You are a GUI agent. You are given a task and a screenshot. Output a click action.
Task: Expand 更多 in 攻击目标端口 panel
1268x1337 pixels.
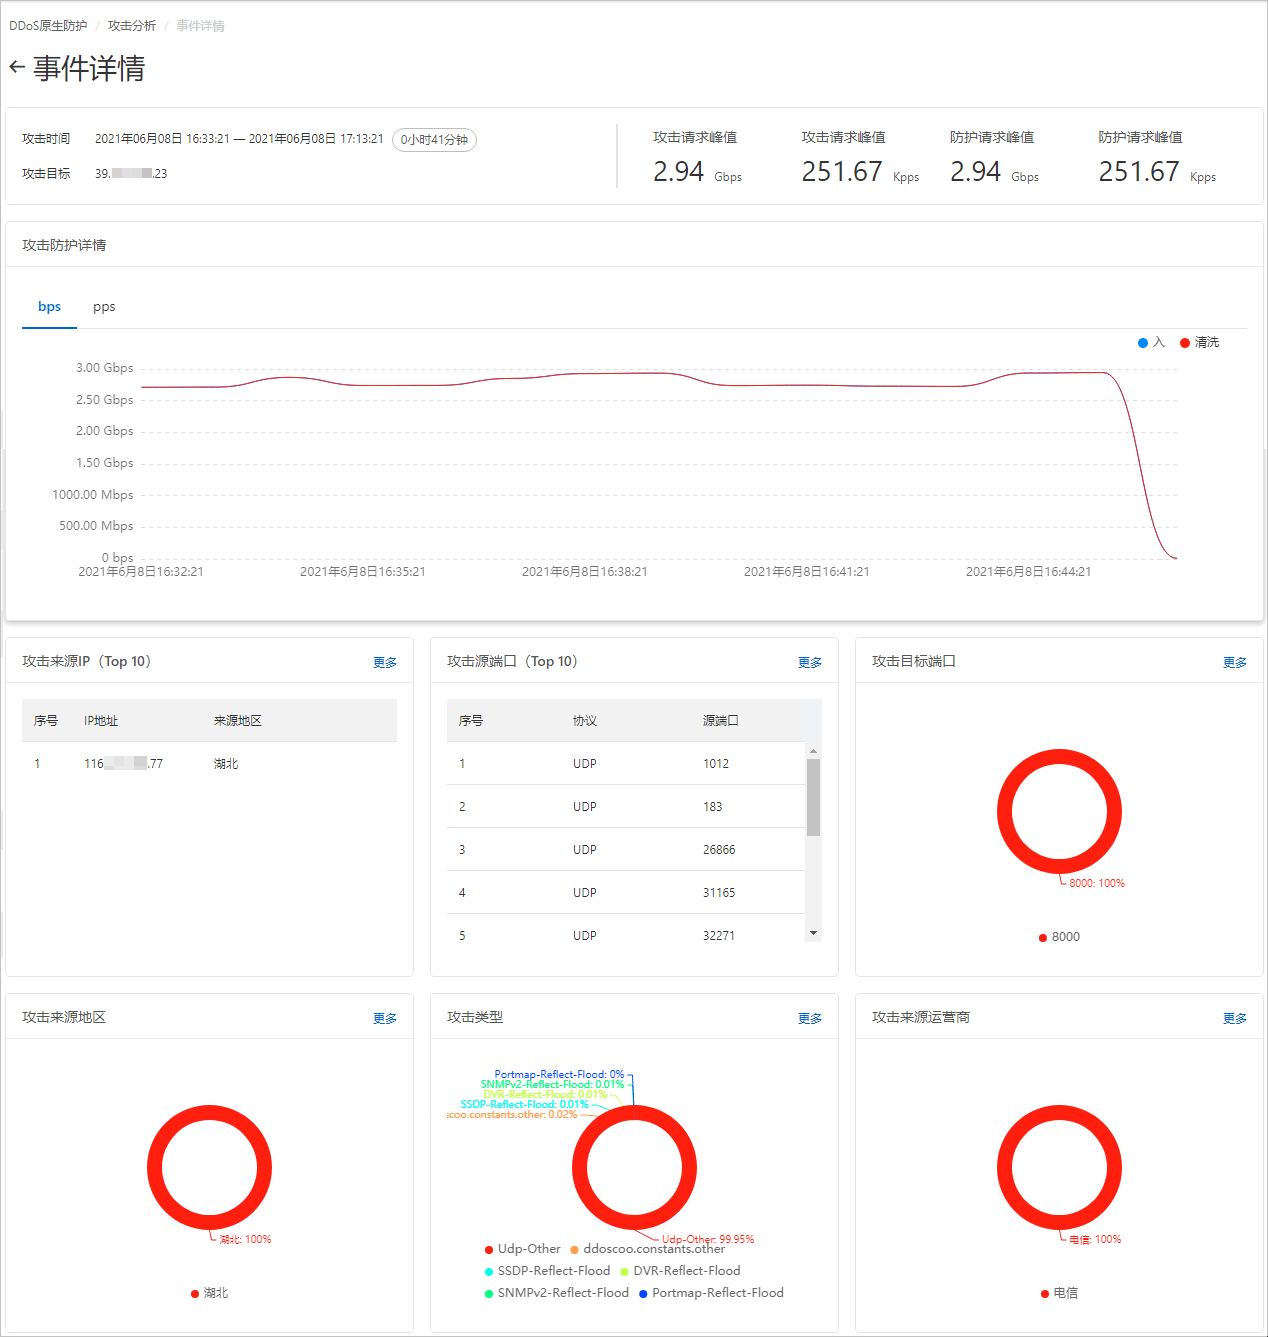[x=1234, y=661]
